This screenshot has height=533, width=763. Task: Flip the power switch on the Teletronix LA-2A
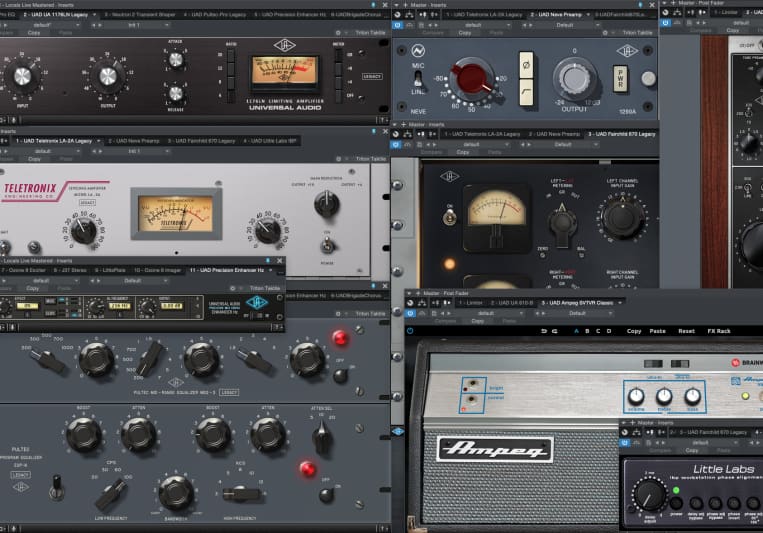[x=327, y=245]
